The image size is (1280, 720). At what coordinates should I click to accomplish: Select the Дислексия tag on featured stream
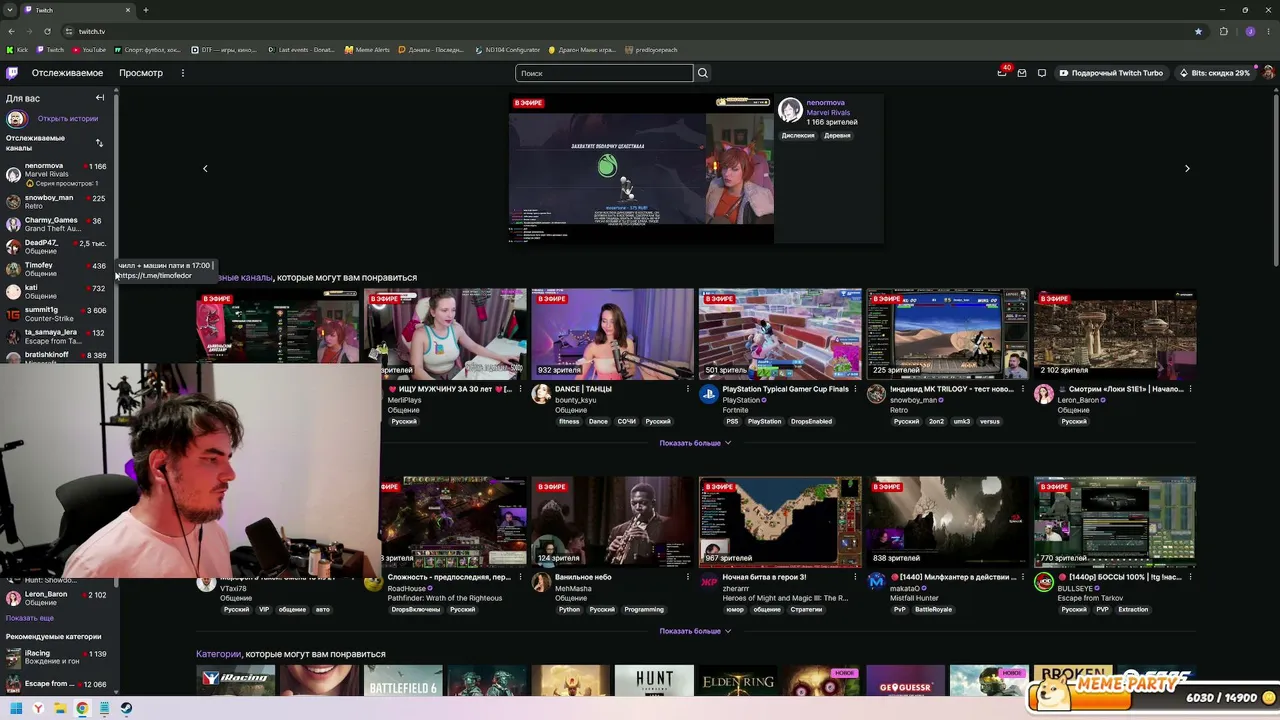[798, 135]
